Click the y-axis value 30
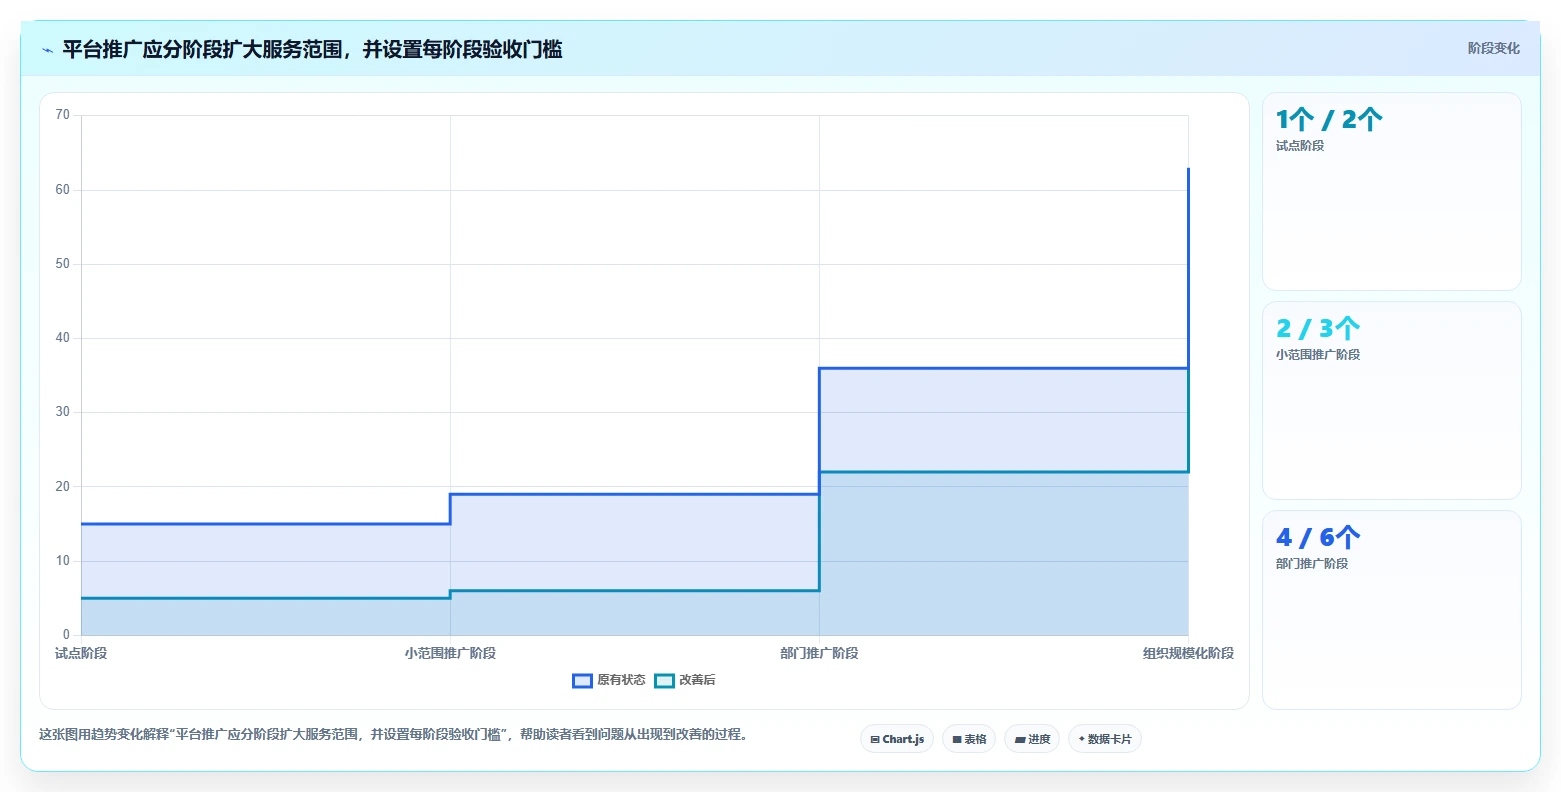This screenshot has width=1561, height=792. point(63,412)
